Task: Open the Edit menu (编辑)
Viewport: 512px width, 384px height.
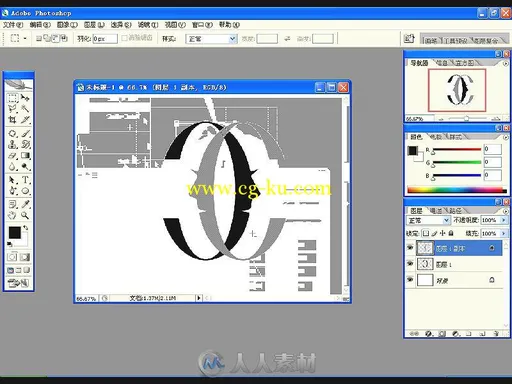Action: click(40, 25)
